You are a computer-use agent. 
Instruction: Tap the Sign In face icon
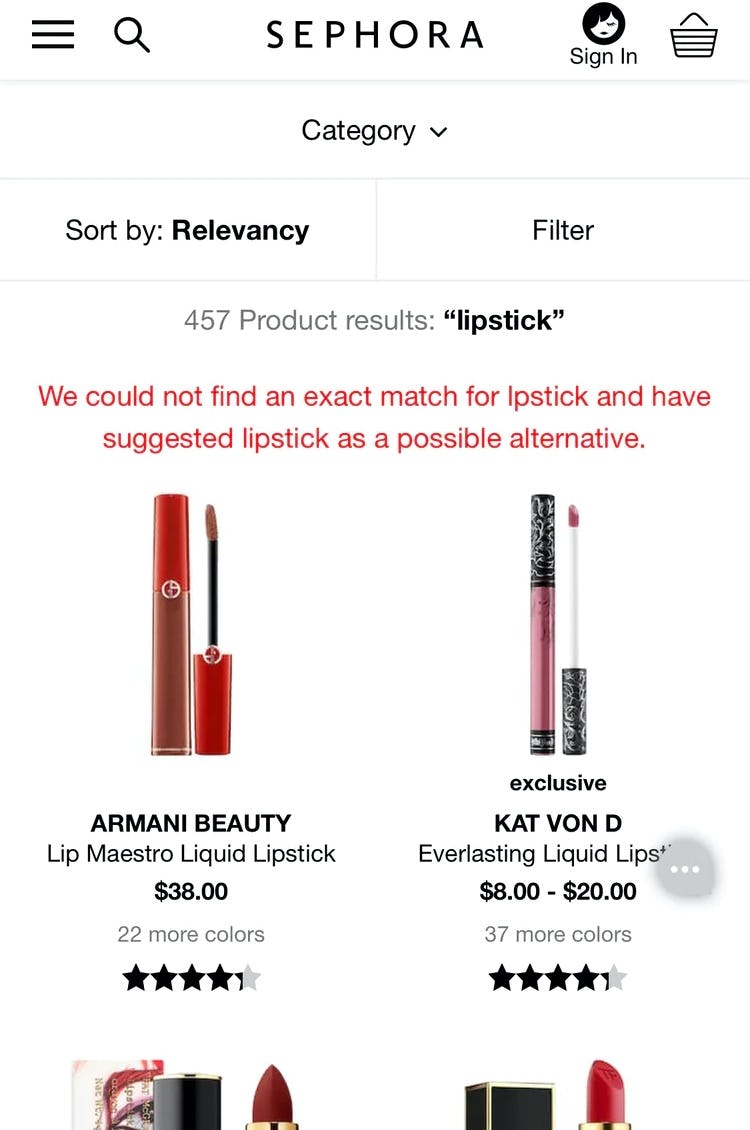(603, 25)
